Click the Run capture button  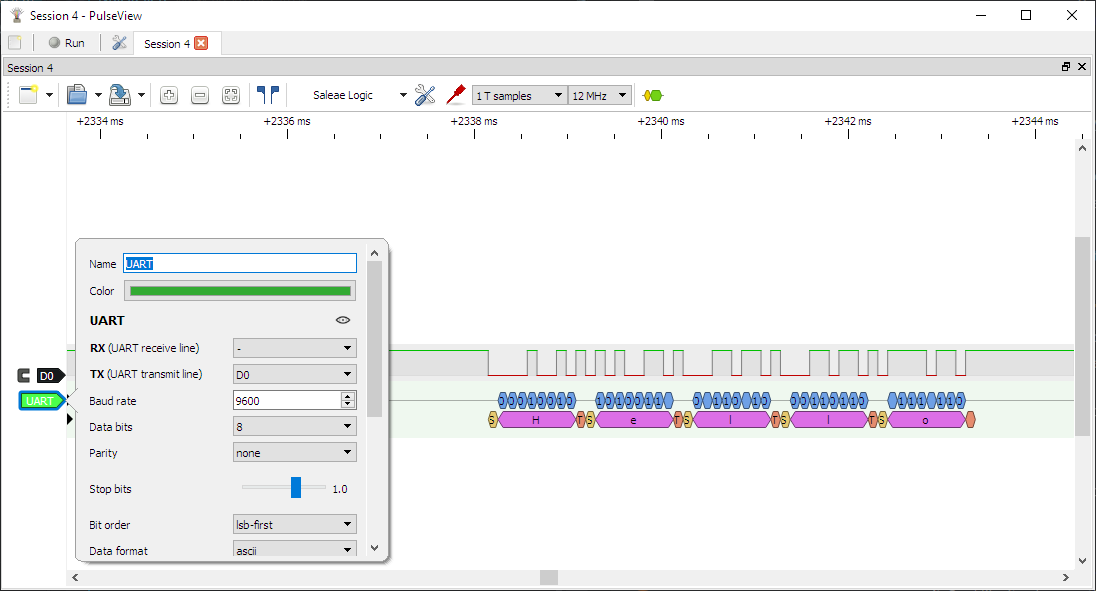coord(66,43)
